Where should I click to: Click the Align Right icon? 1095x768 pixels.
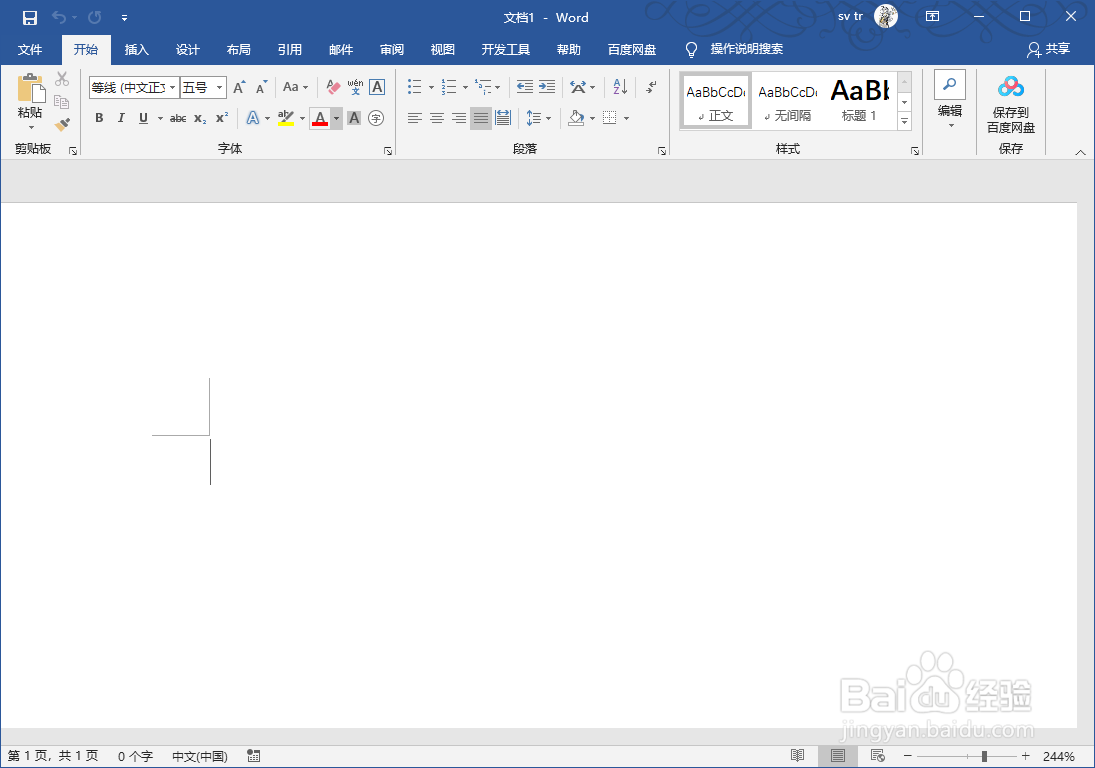[x=459, y=118]
